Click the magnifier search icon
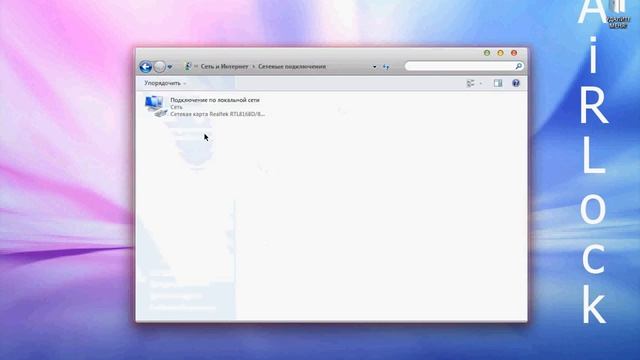 (518, 66)
